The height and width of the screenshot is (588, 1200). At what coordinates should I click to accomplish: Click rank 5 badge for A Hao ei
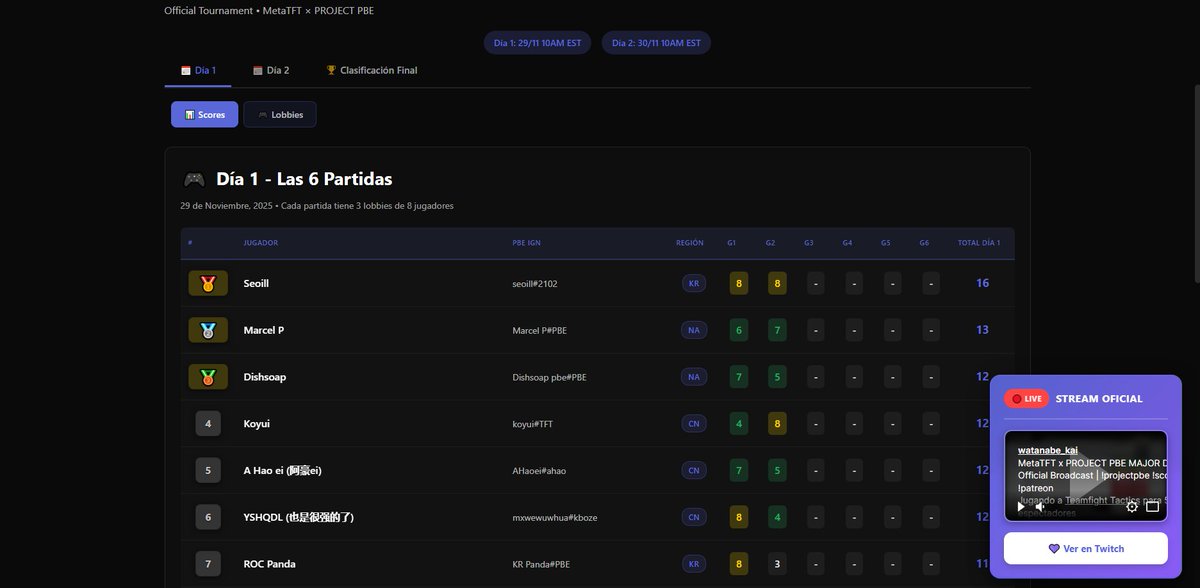coord(208,470)
